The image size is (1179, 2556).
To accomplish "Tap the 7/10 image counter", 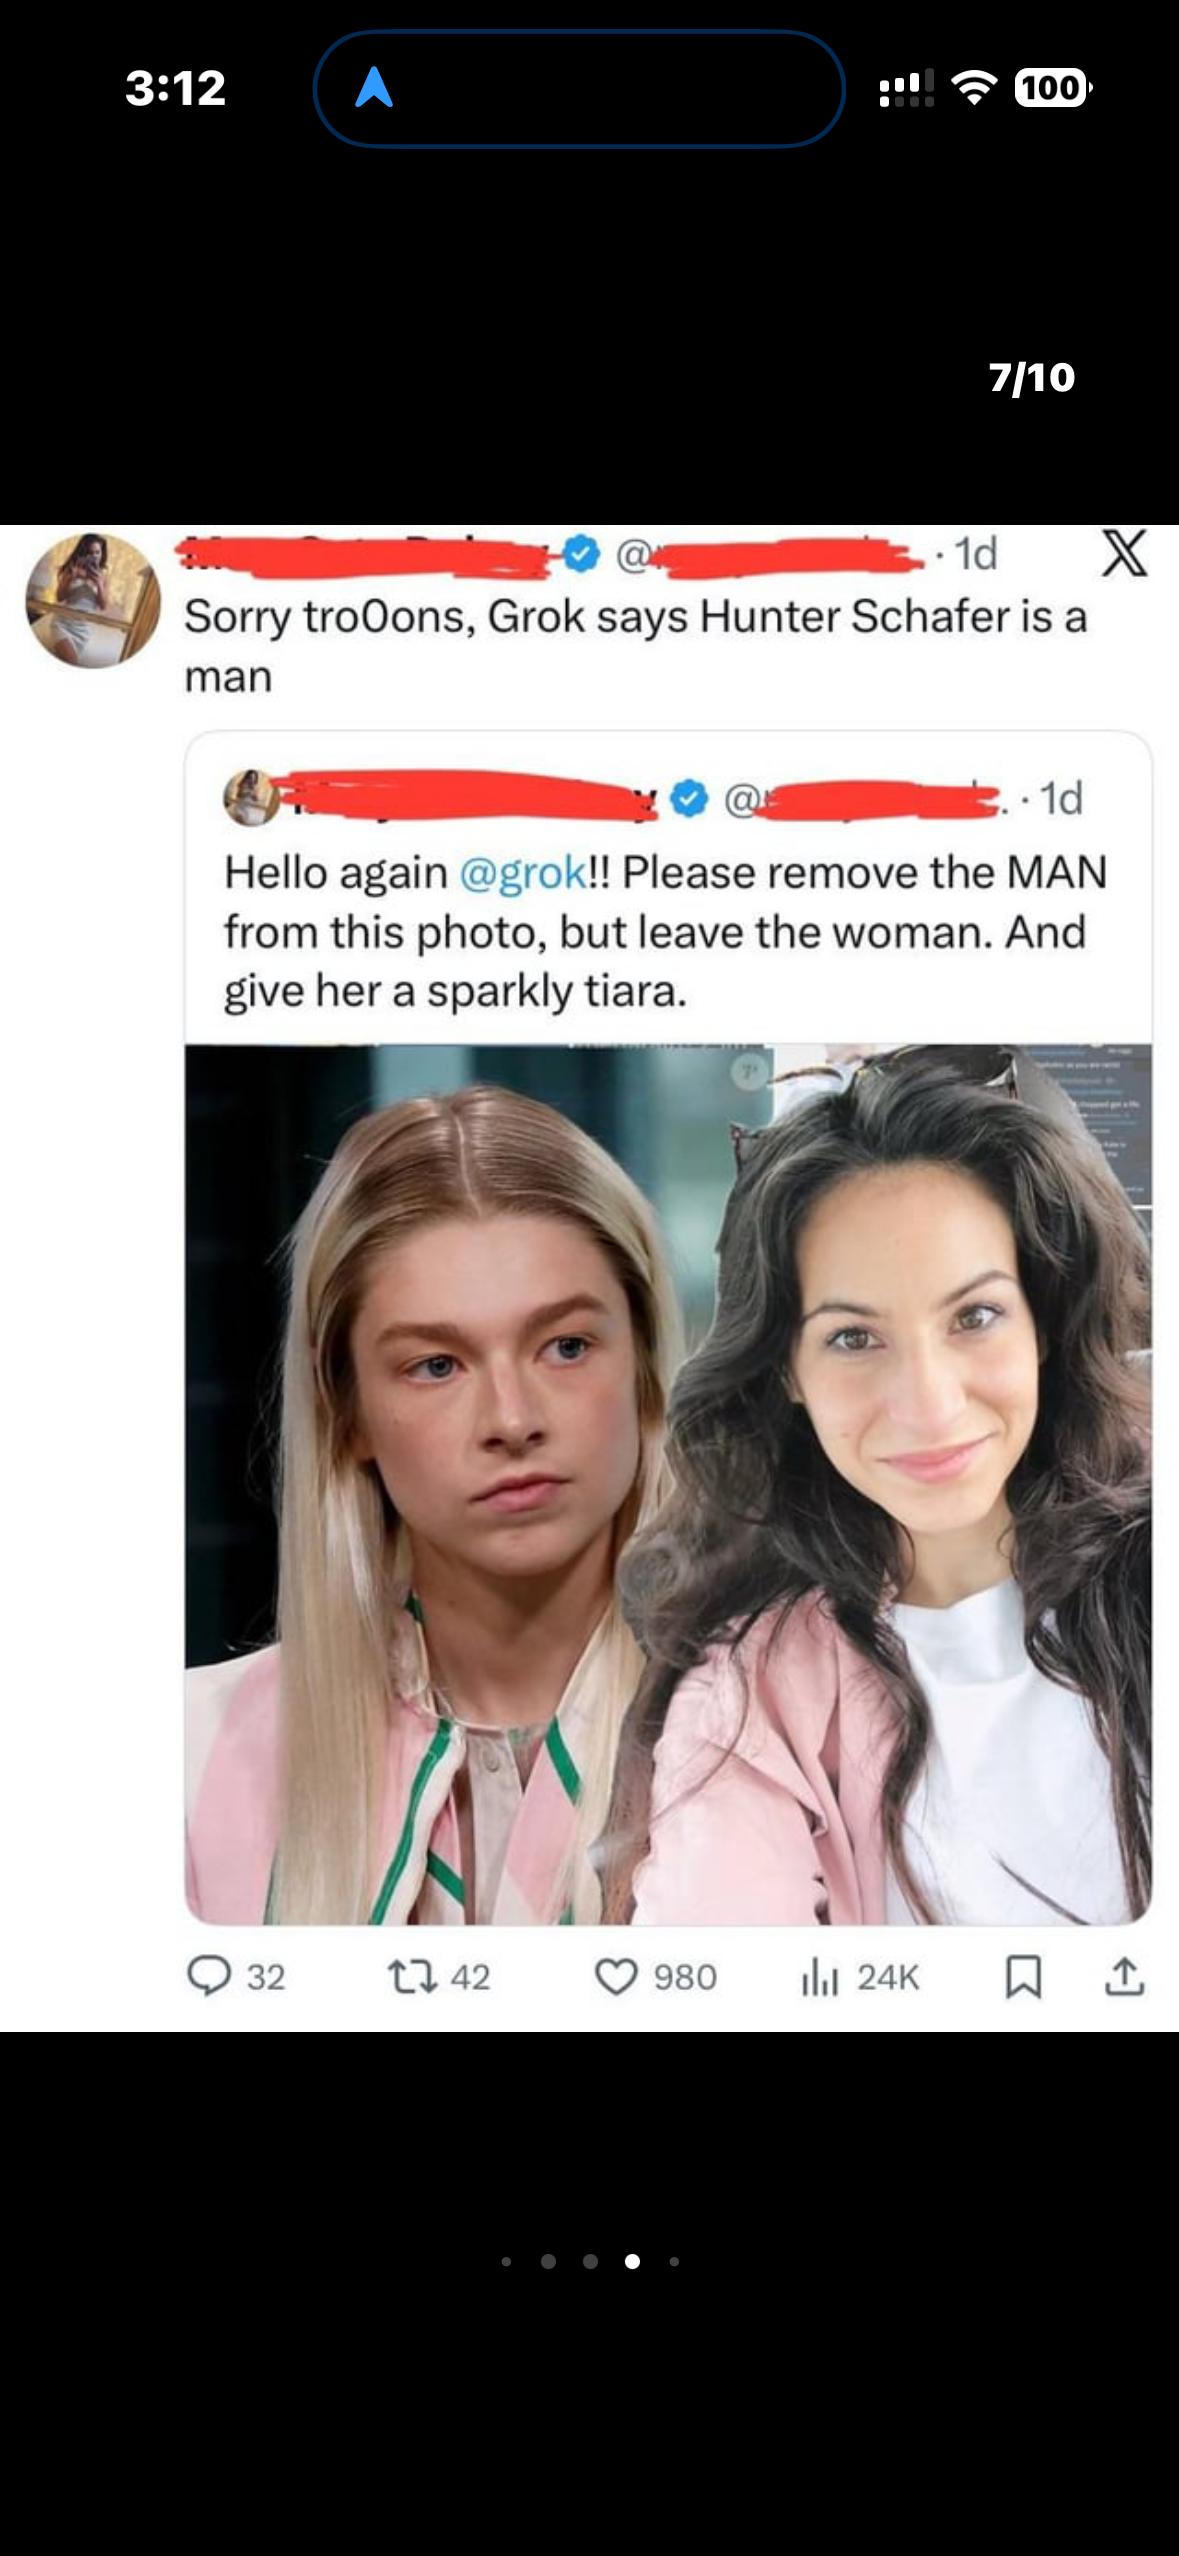I will (1032, 377).
